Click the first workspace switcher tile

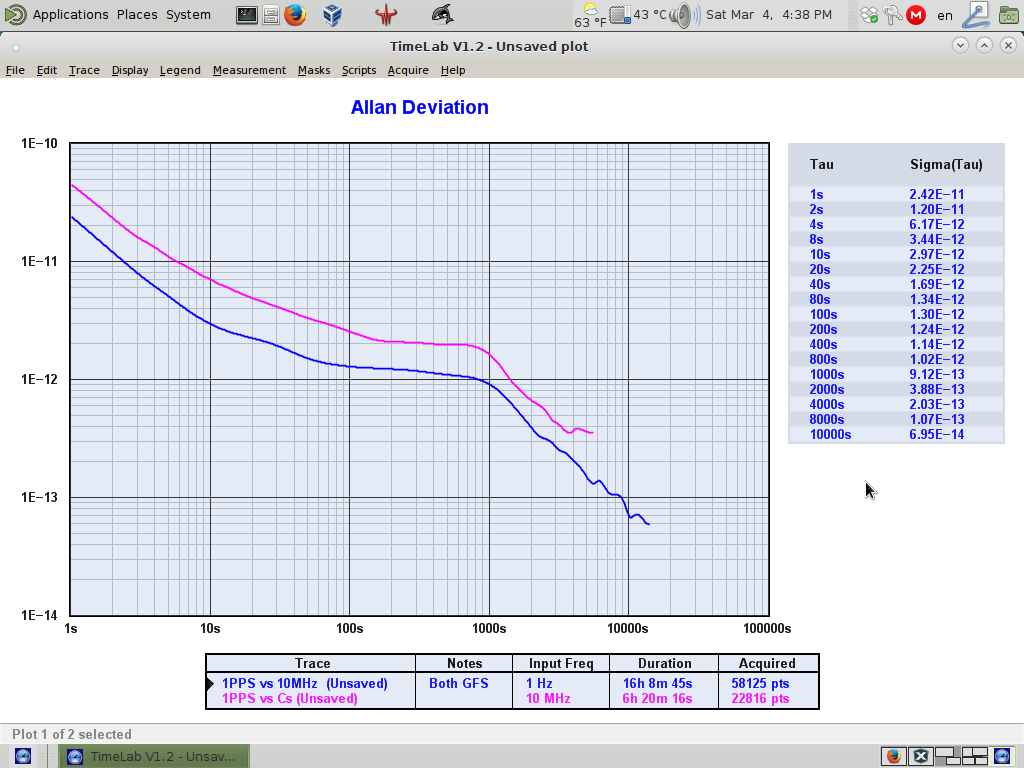948,756
